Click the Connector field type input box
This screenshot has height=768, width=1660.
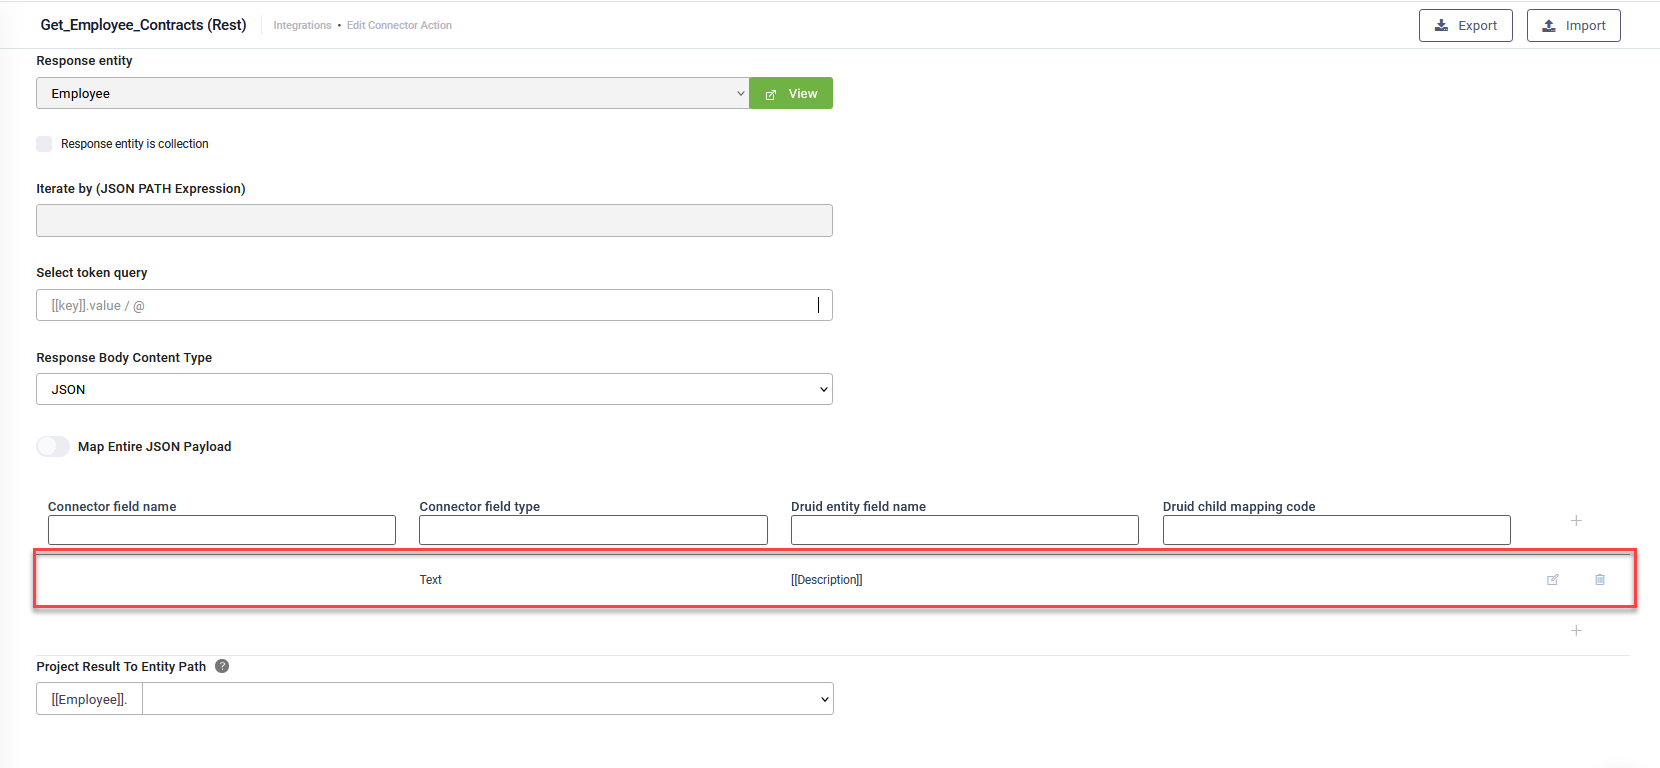593,531
